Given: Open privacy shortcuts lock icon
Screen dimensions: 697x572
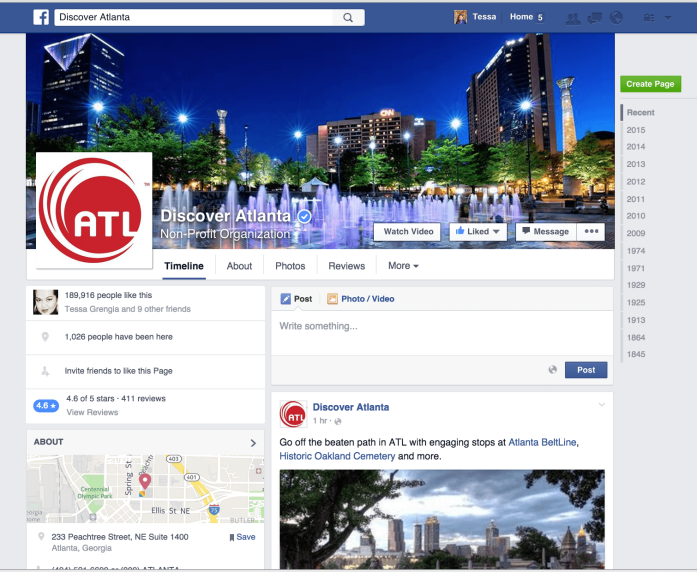Looking at the screenshot, I should point(649,18).
